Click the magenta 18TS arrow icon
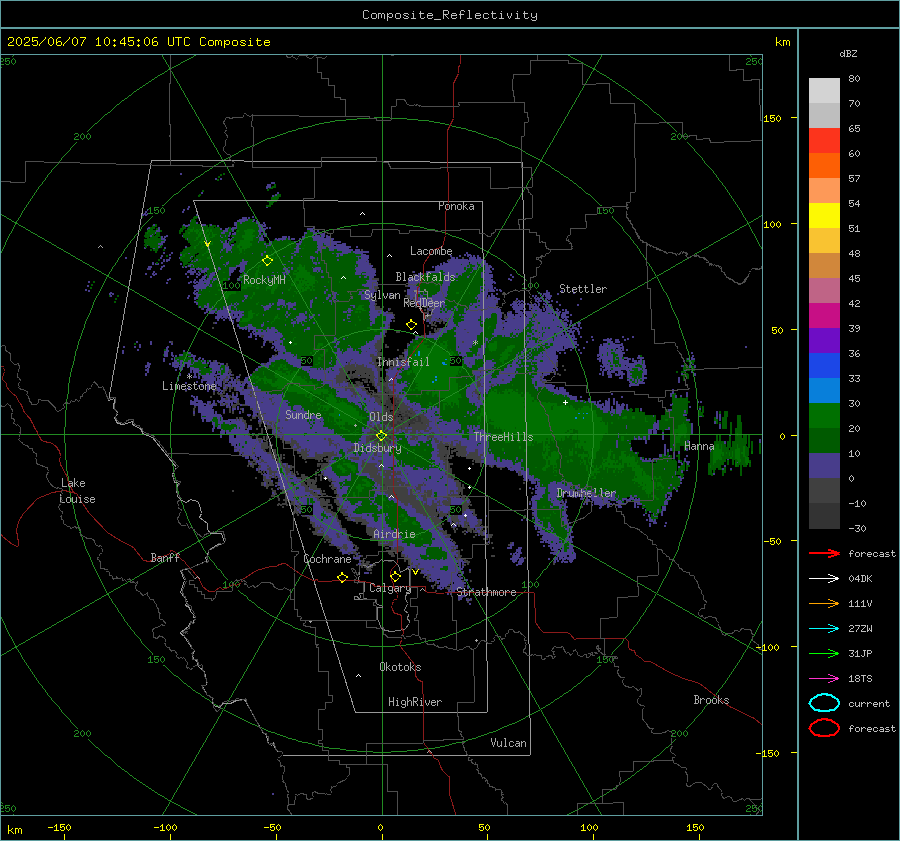900x841 pixels. [824, 679]
